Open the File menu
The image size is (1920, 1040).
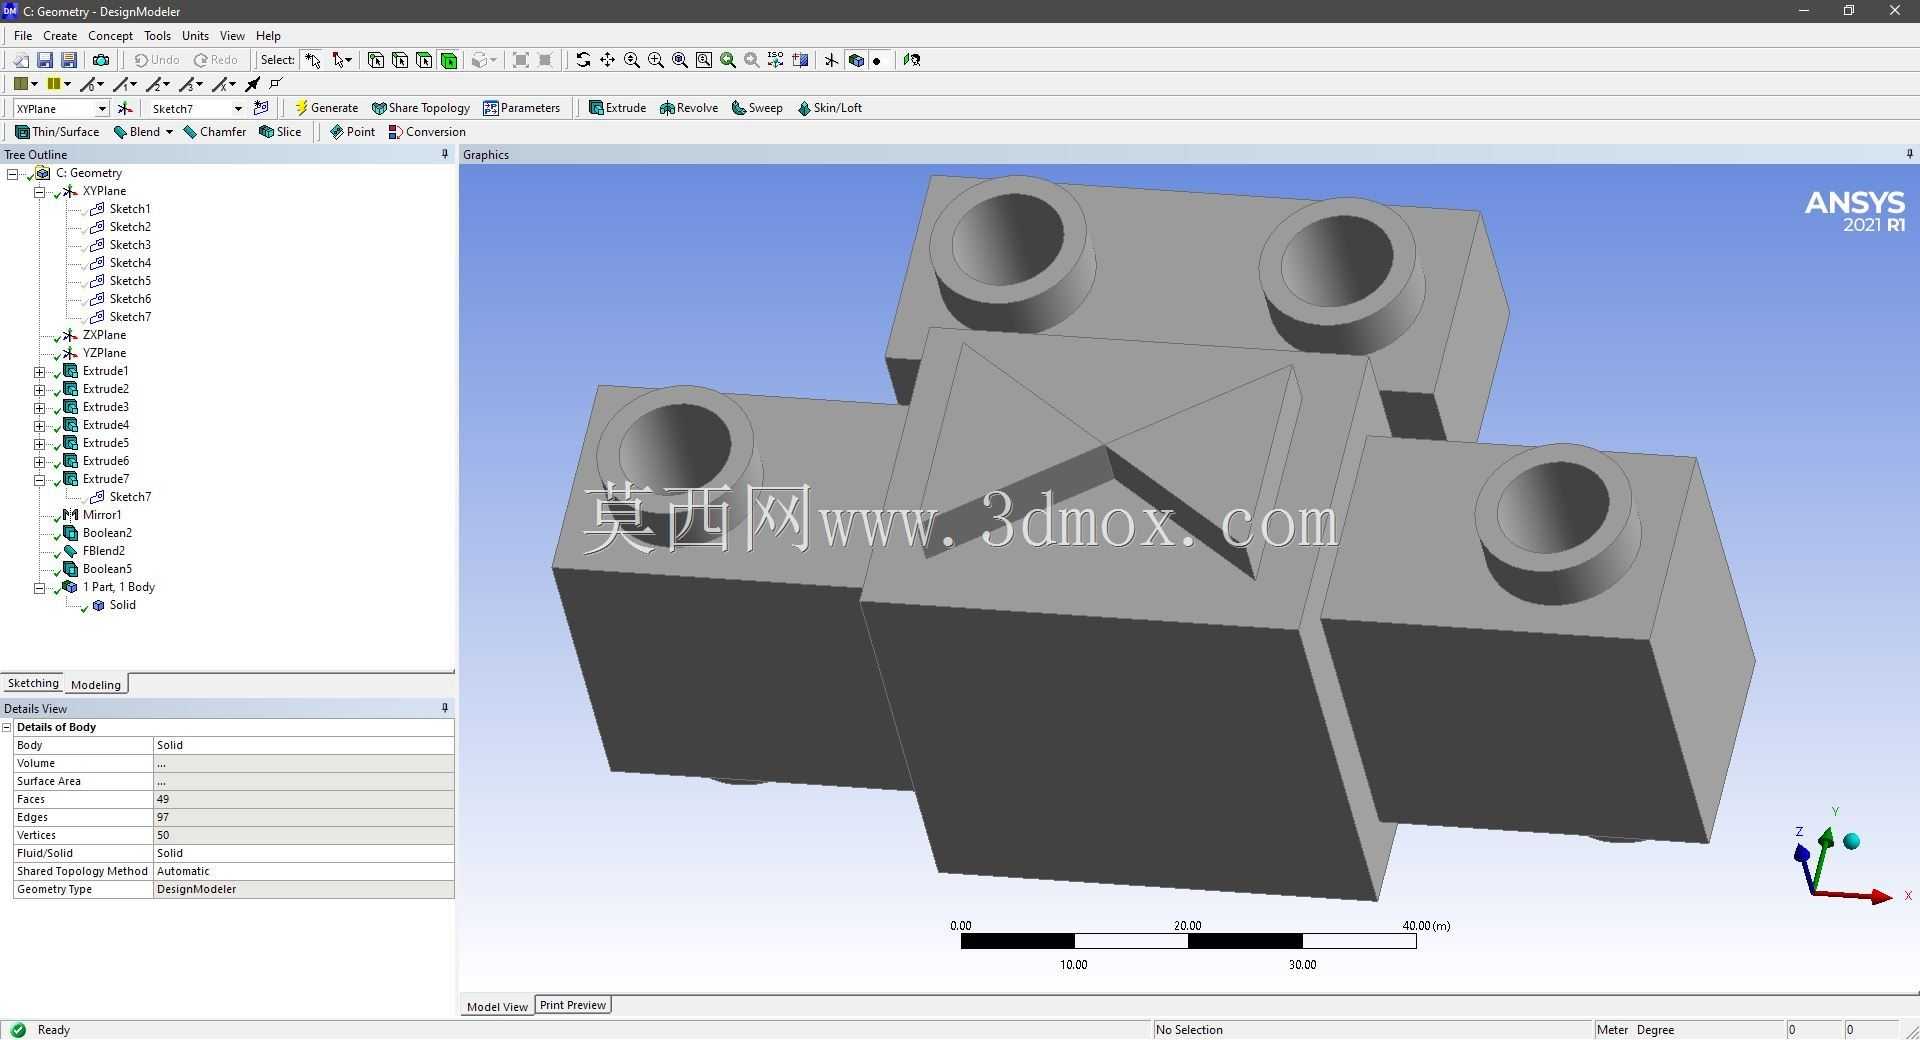[x=23, y=35]
